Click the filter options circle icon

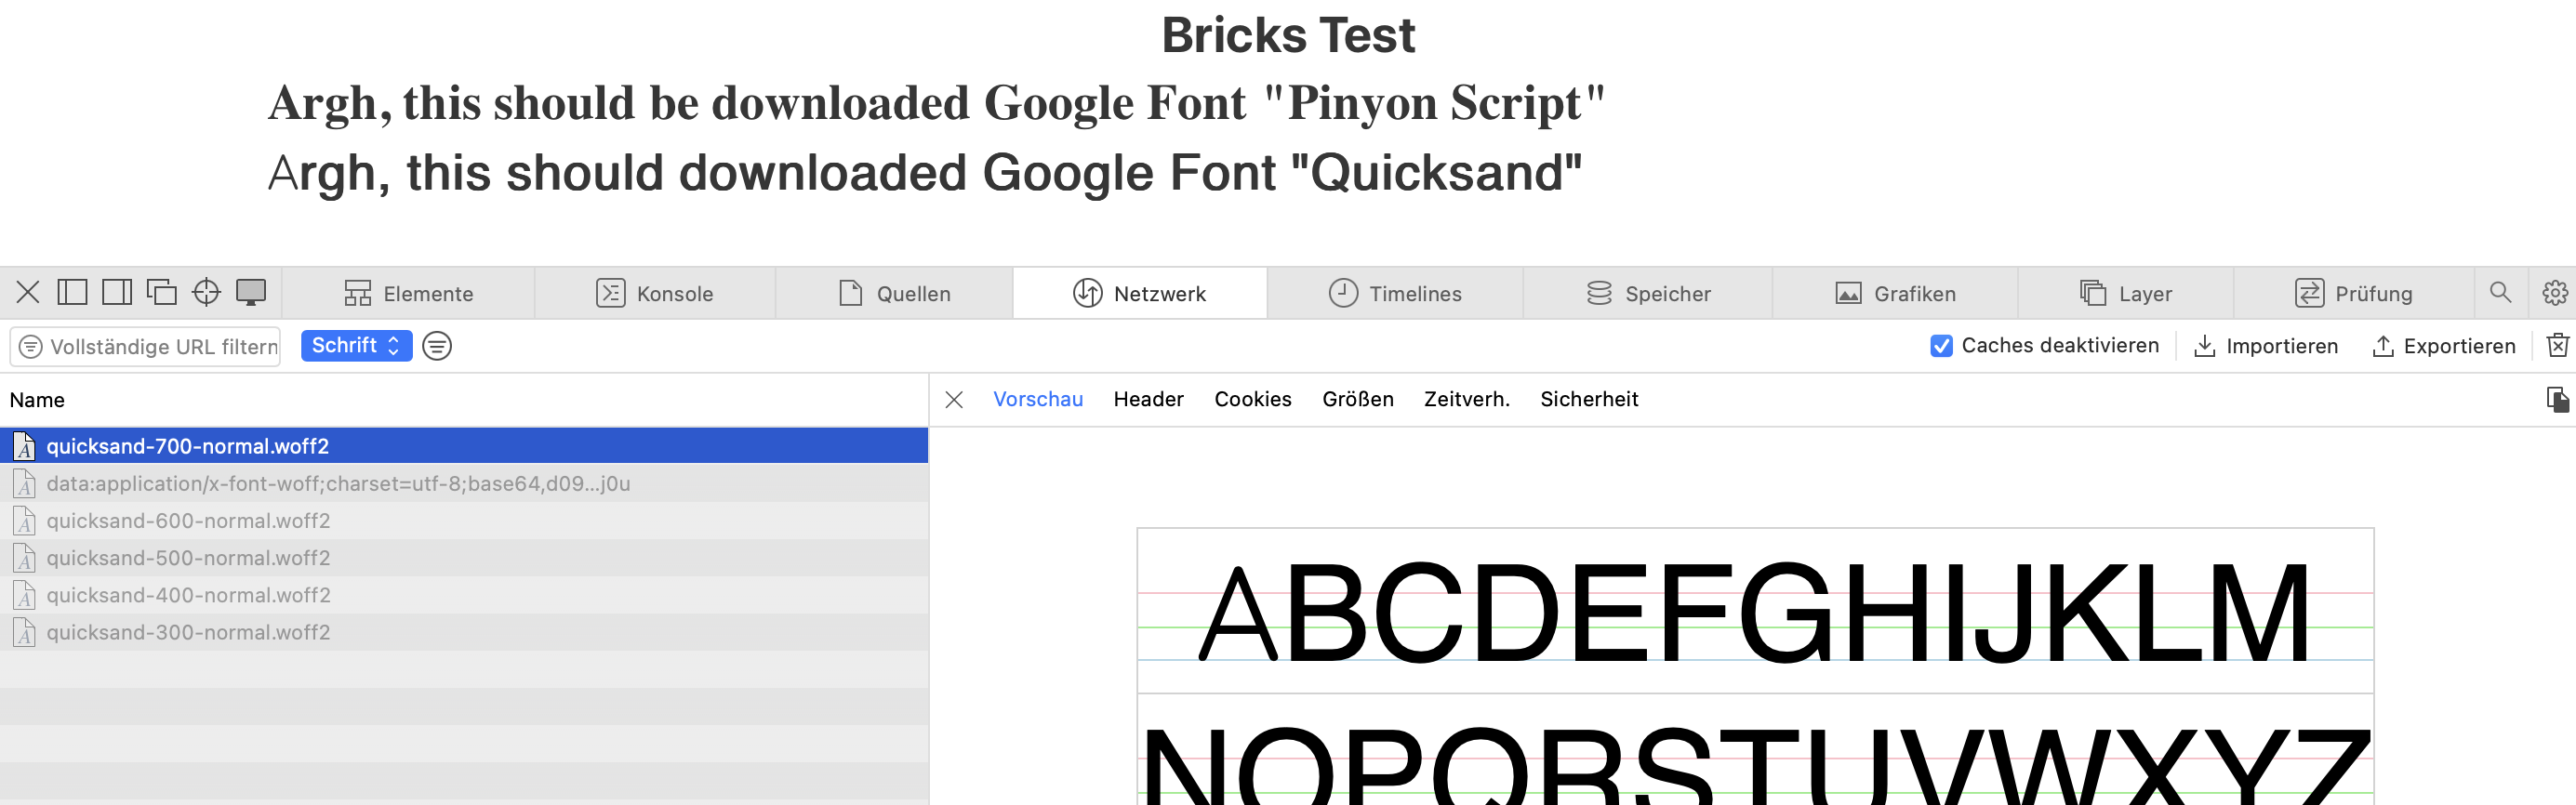(x=437, y=346)
